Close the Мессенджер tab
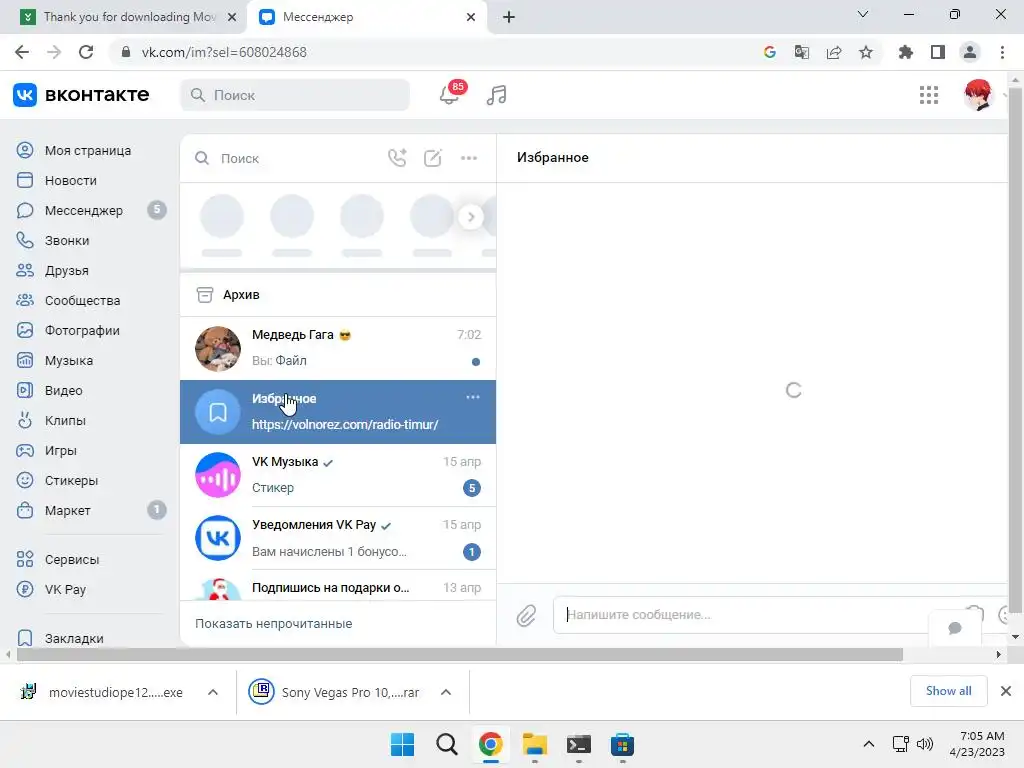This screenshot has width=1024, height=768. click(471, 17)
